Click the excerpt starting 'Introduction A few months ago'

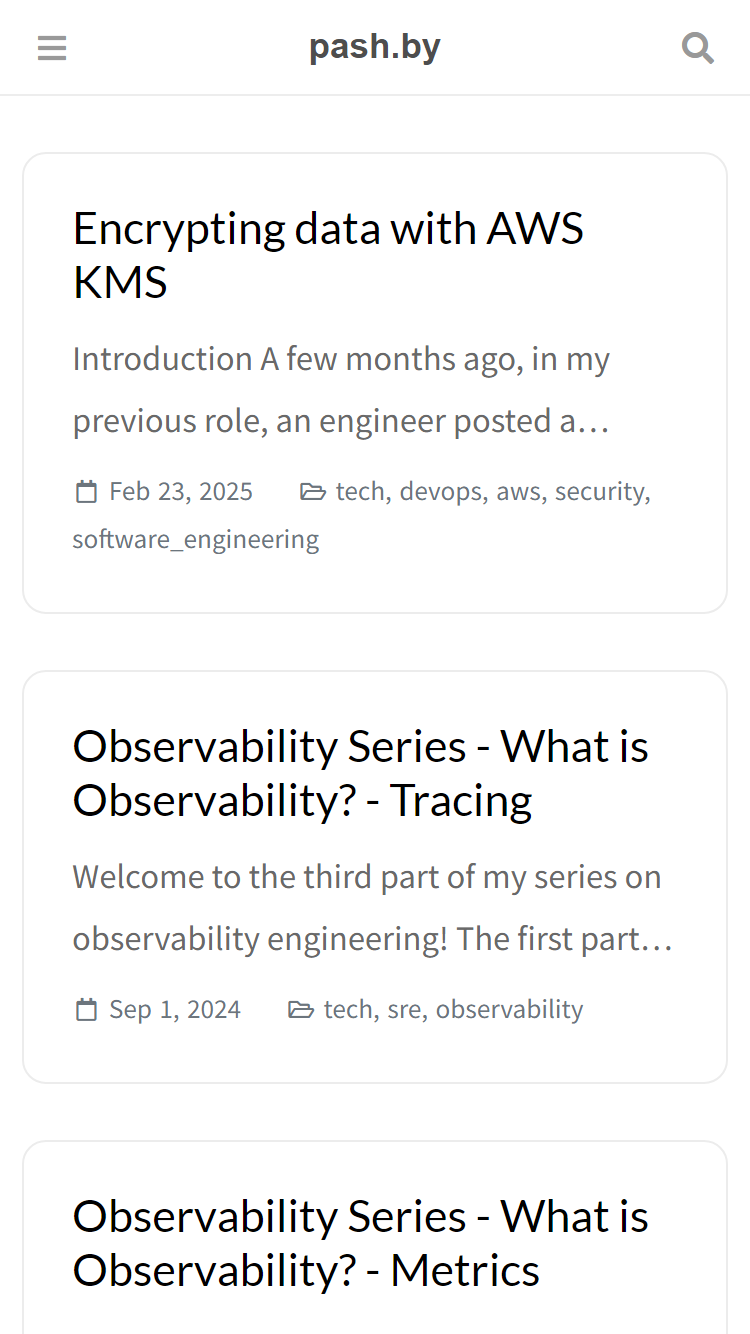click(x=342, y=390)
